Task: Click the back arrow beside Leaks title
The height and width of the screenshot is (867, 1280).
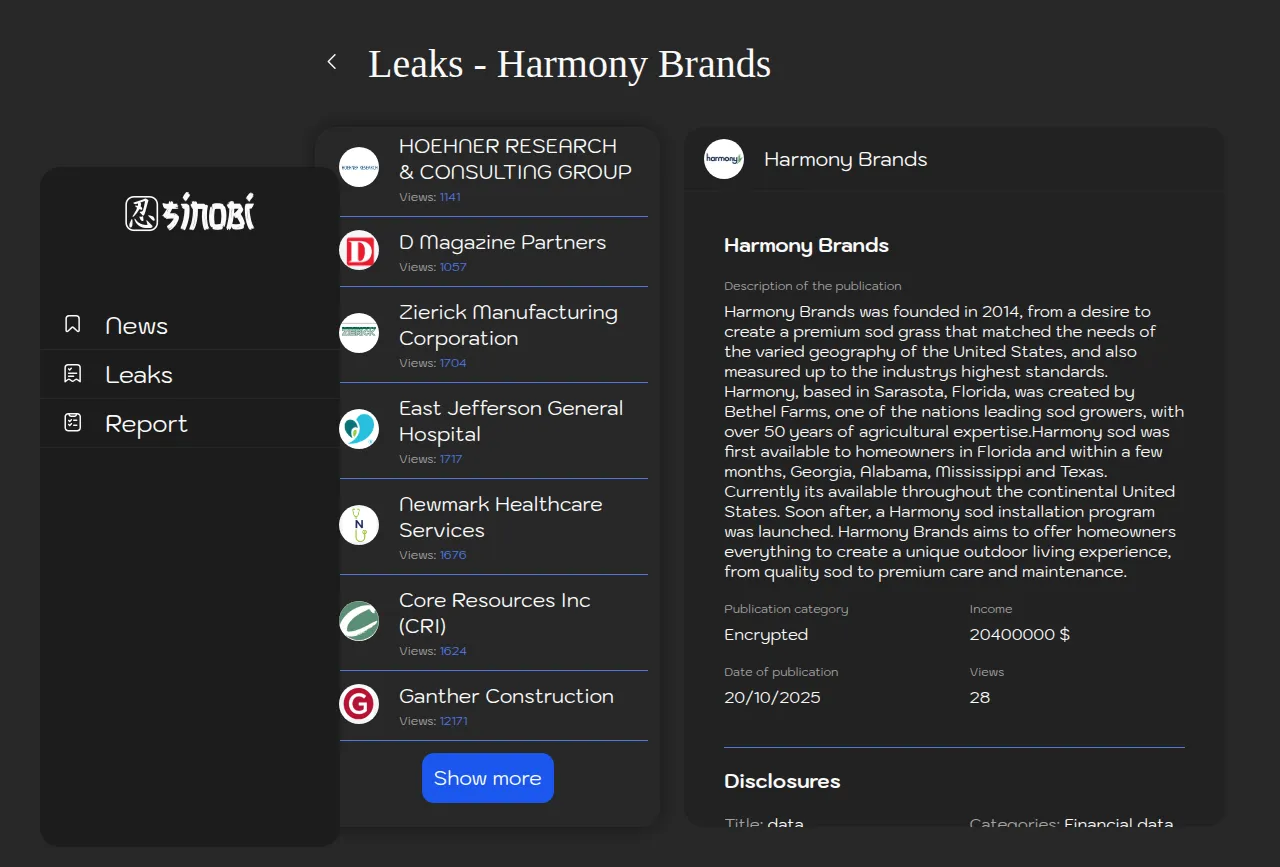Action: pyautogui.click(x=332, y=62)
